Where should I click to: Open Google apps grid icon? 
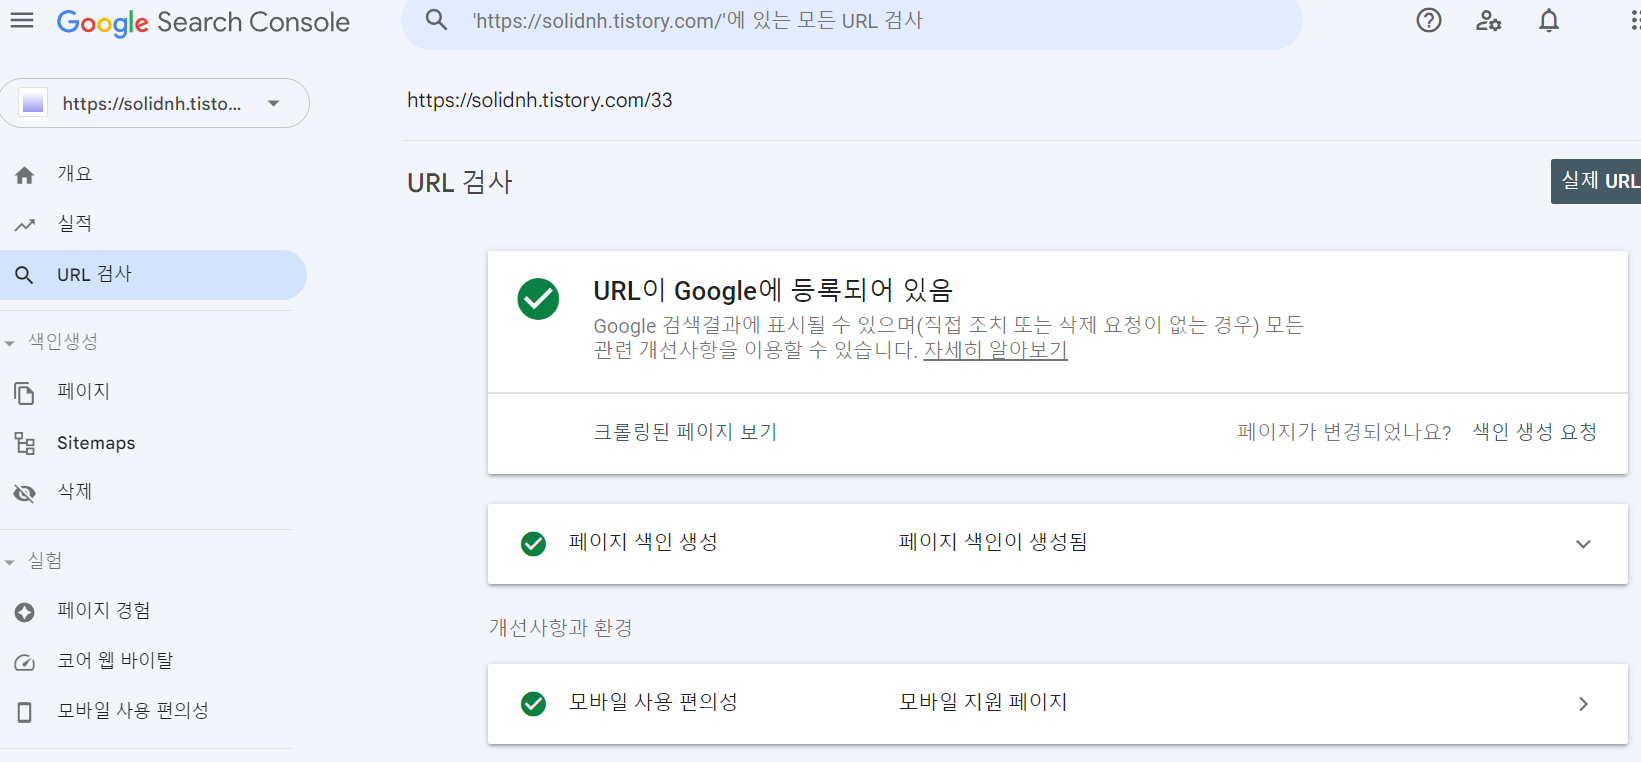1634,20
